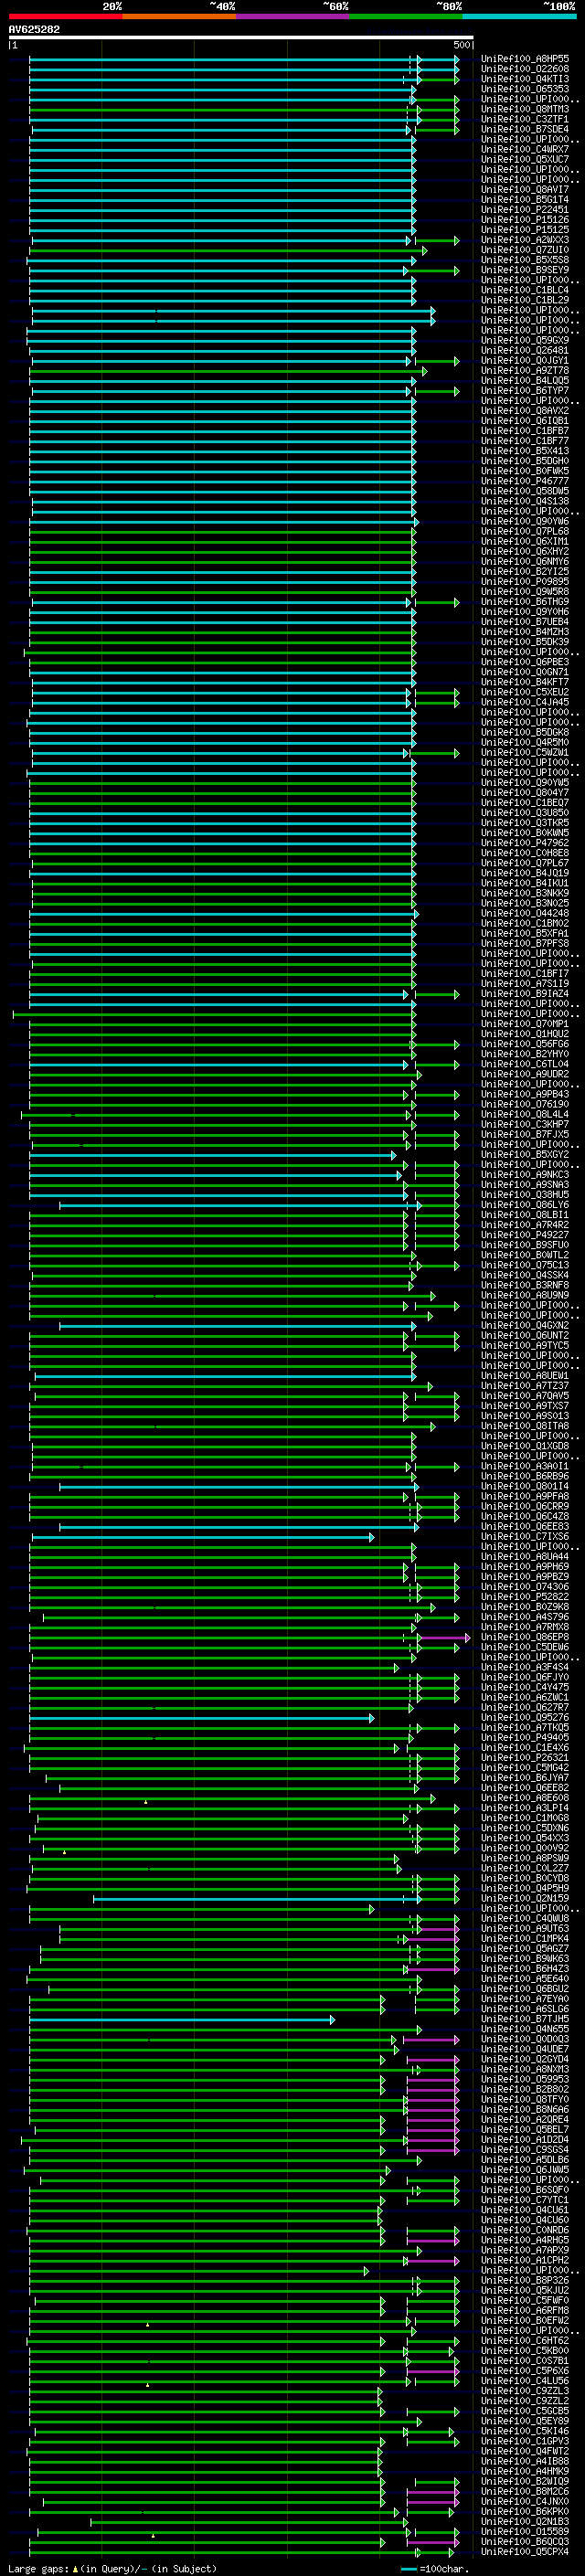Select hit label UniRef100_Q59GX9

tap(525, 340)
